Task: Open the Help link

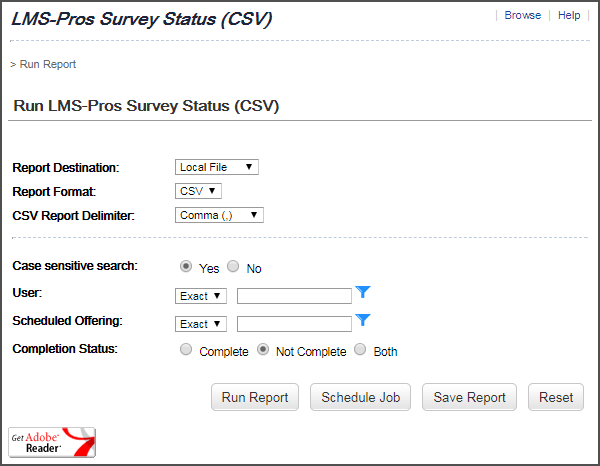Action: click(x=569, y=16)
